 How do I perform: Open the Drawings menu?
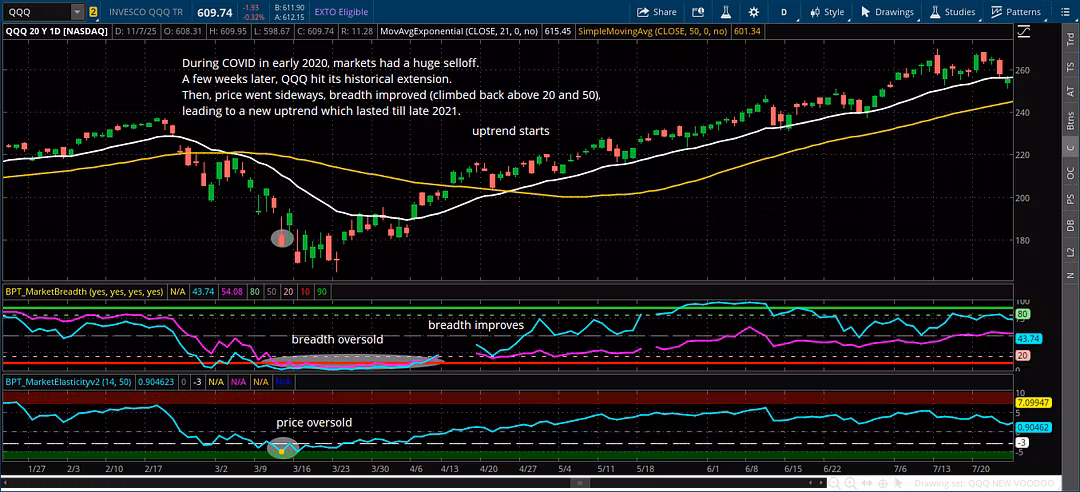pos(887,12)
